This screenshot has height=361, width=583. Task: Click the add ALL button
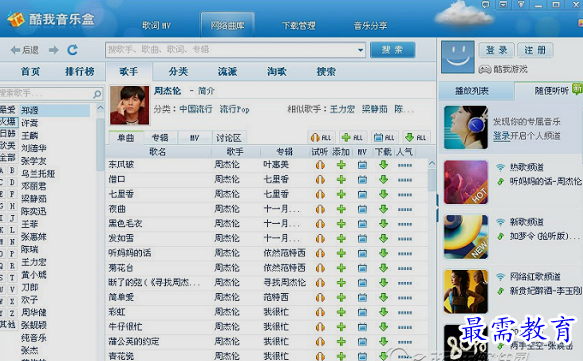tap(353, 138)
